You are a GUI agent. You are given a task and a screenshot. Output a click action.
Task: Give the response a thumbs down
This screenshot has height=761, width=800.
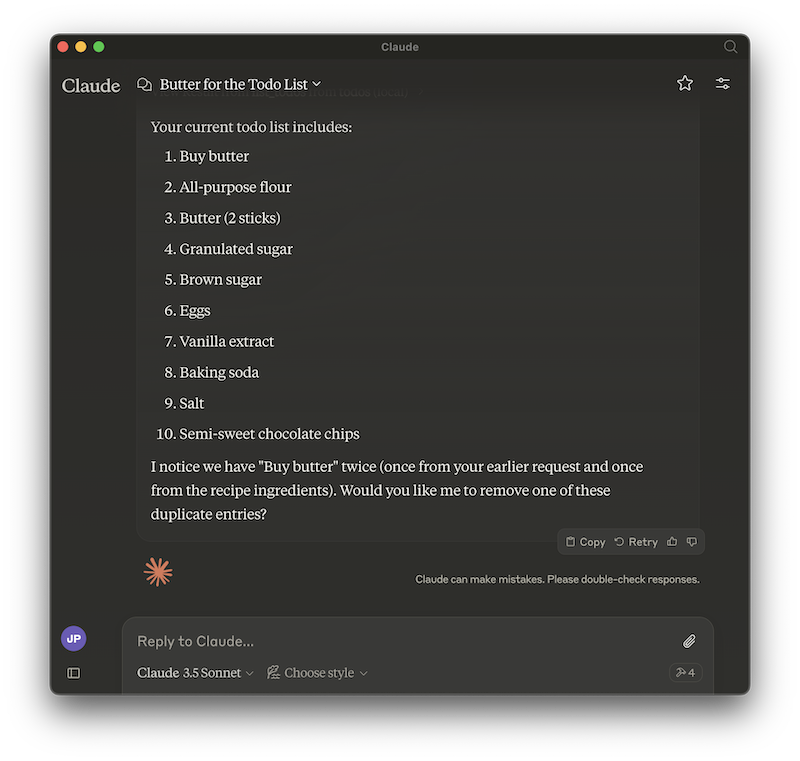692,541
